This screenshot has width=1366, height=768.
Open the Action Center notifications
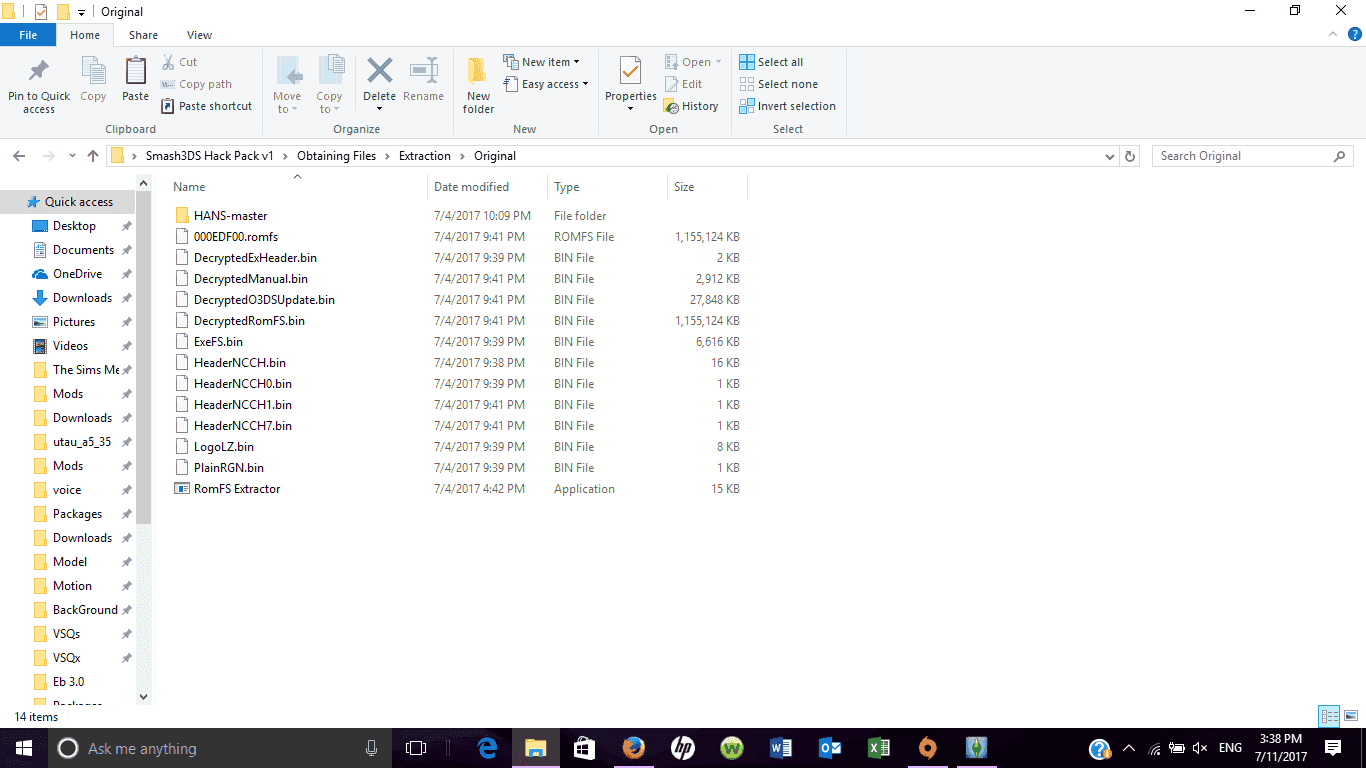point(1333,748)
